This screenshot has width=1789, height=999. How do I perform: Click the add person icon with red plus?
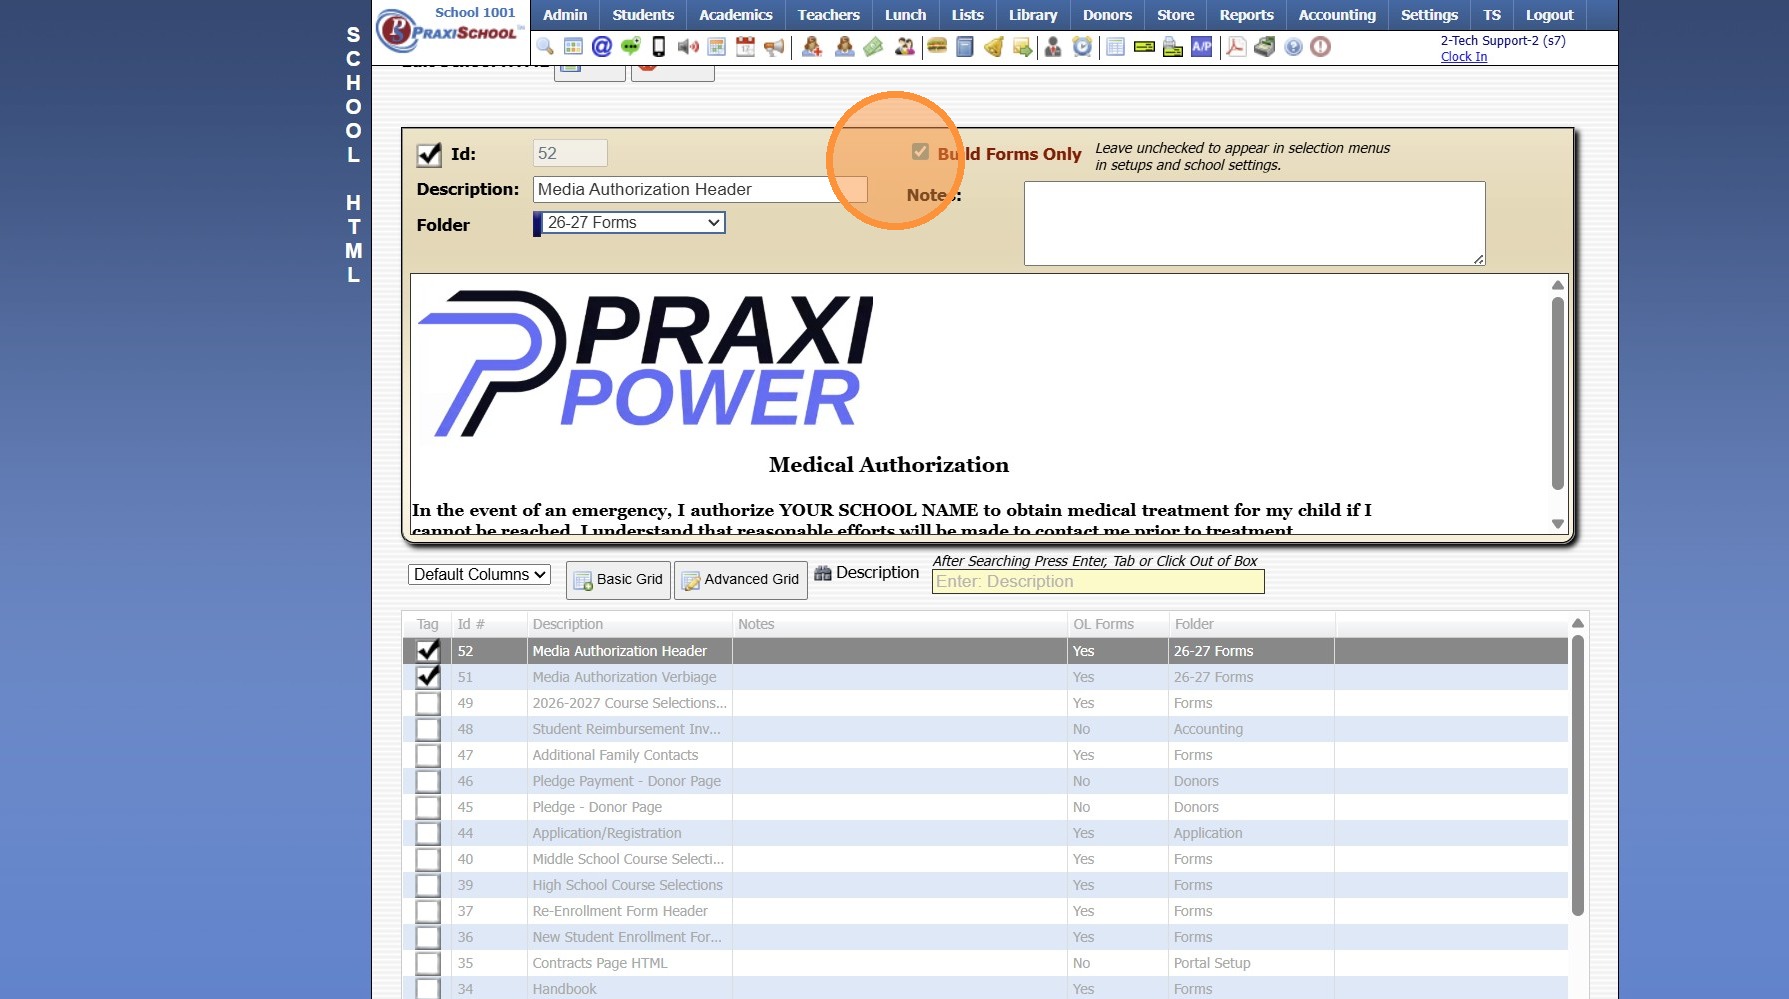[x=812, y=47]
